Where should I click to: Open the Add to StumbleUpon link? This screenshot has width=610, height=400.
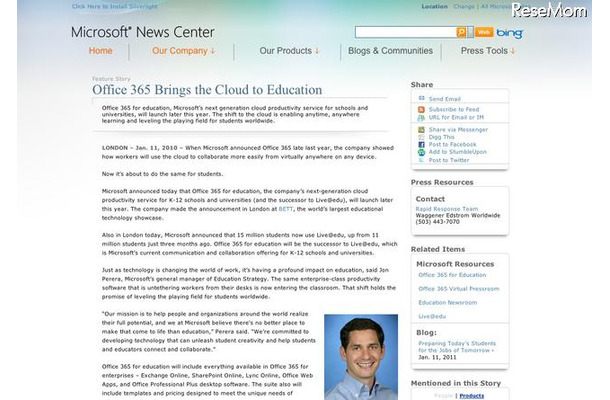pos(458,152)
